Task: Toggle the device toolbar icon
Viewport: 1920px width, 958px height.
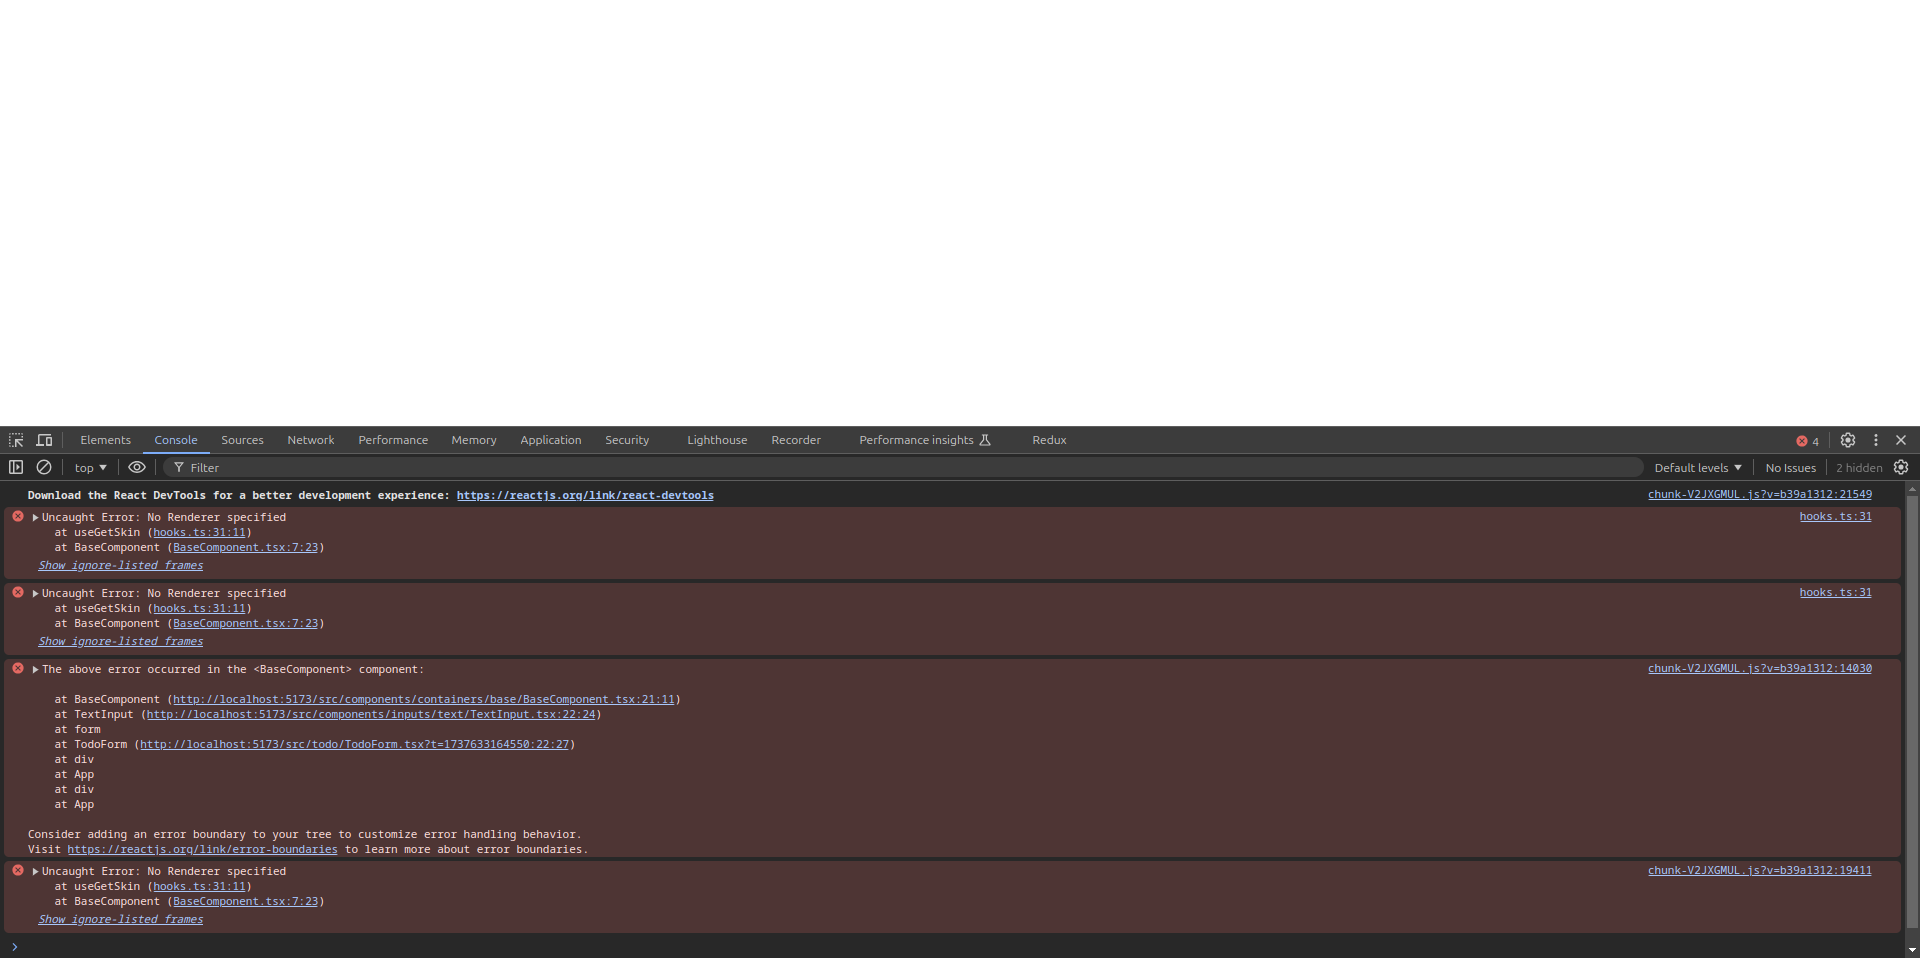Action: pyautogui.click(x=44, y=440)
